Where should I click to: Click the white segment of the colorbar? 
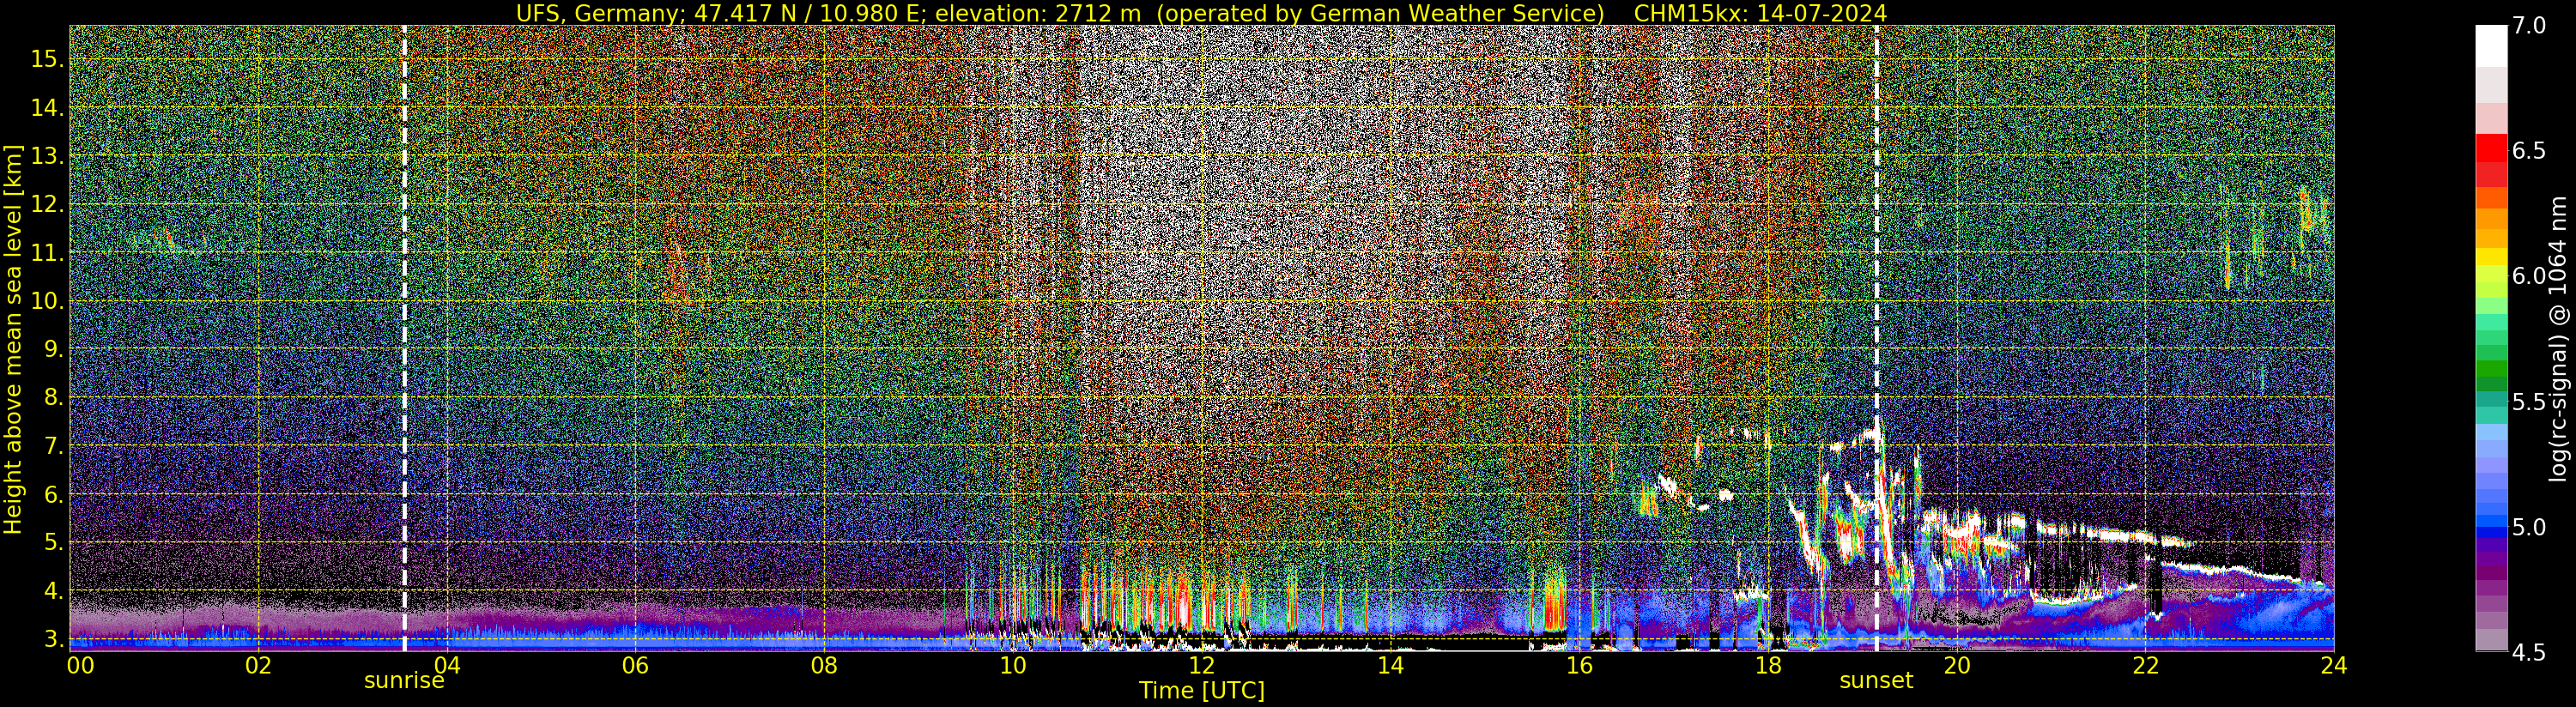pyautogui.click(x=2491, y=46)
